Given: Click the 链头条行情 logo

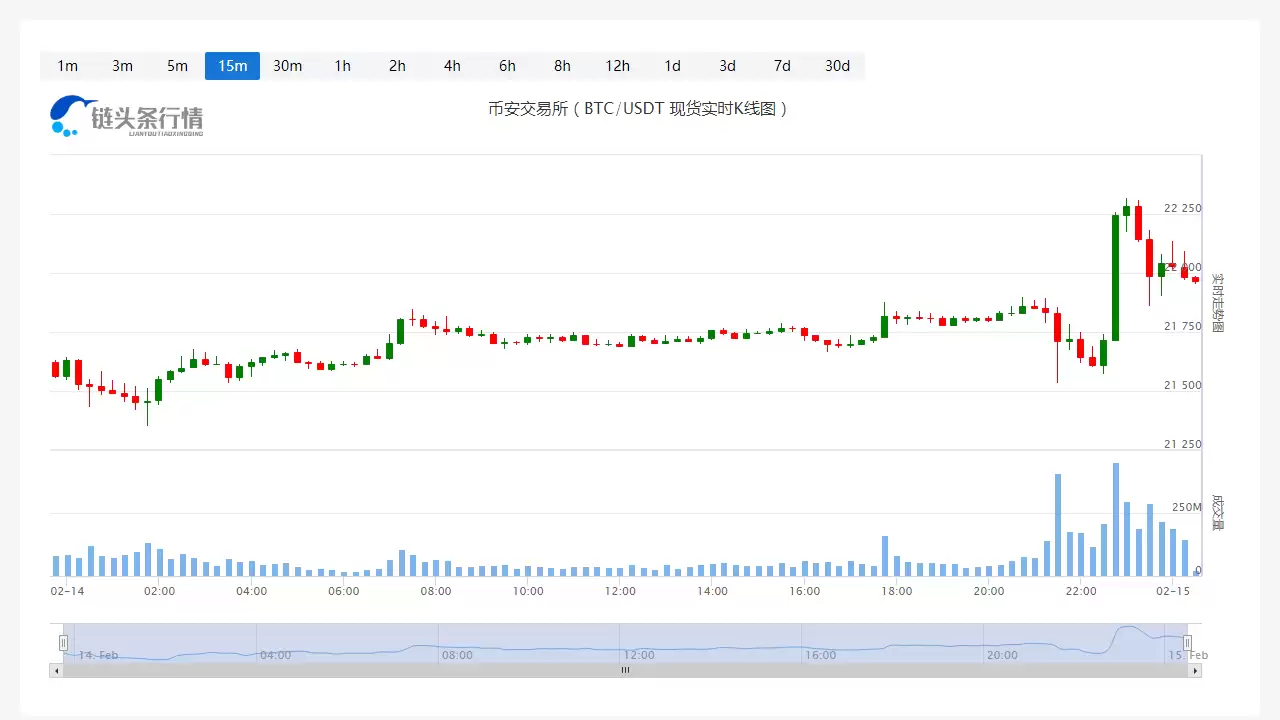Looking at the screenshot, I should click(126, 116).
